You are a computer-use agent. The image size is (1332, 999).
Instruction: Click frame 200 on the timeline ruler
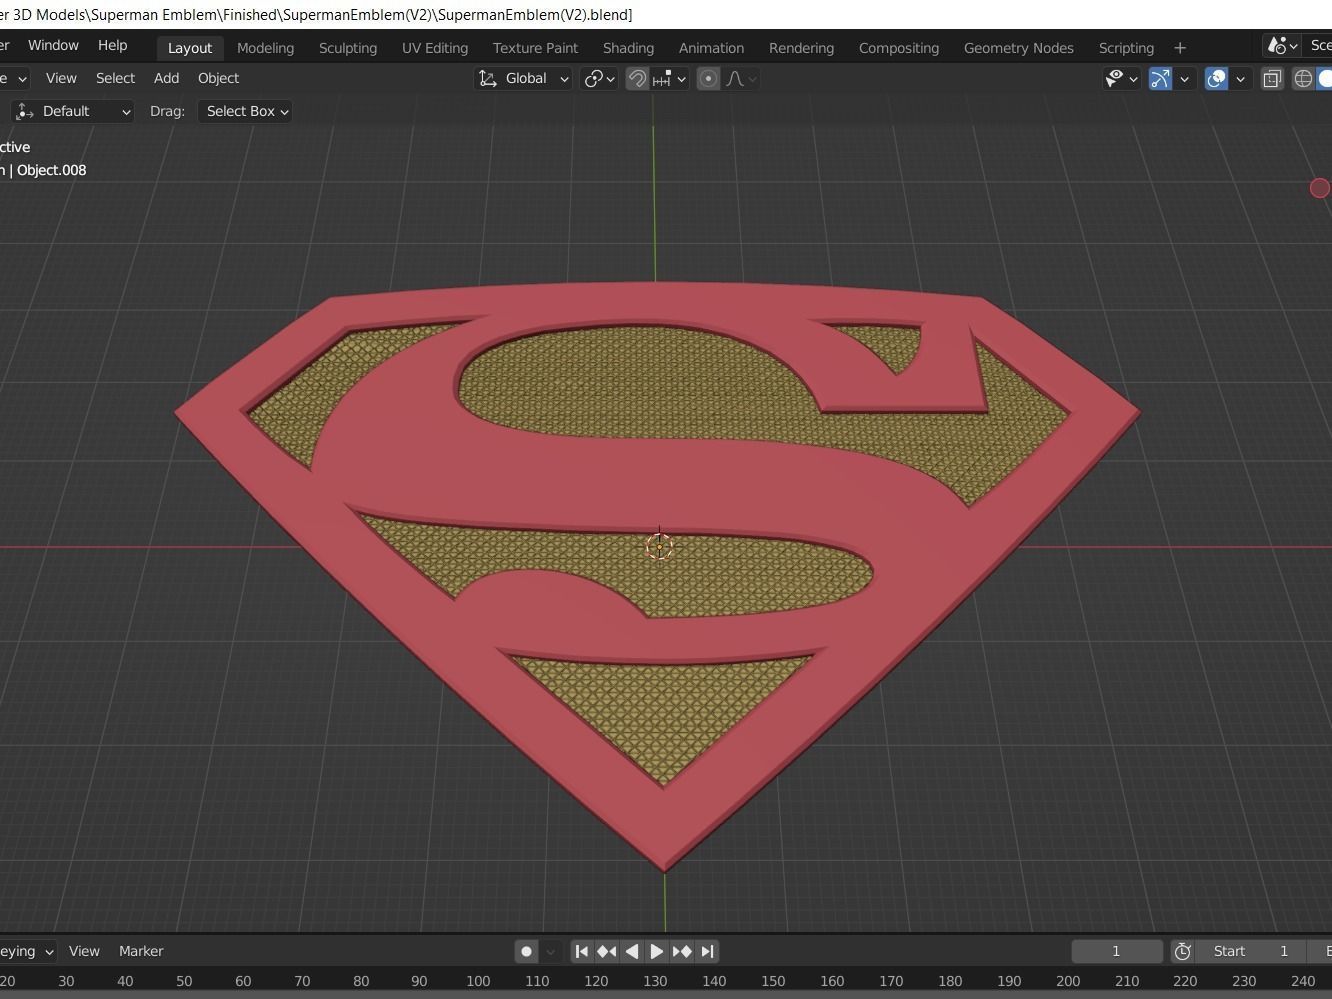tap(1068, 981)
